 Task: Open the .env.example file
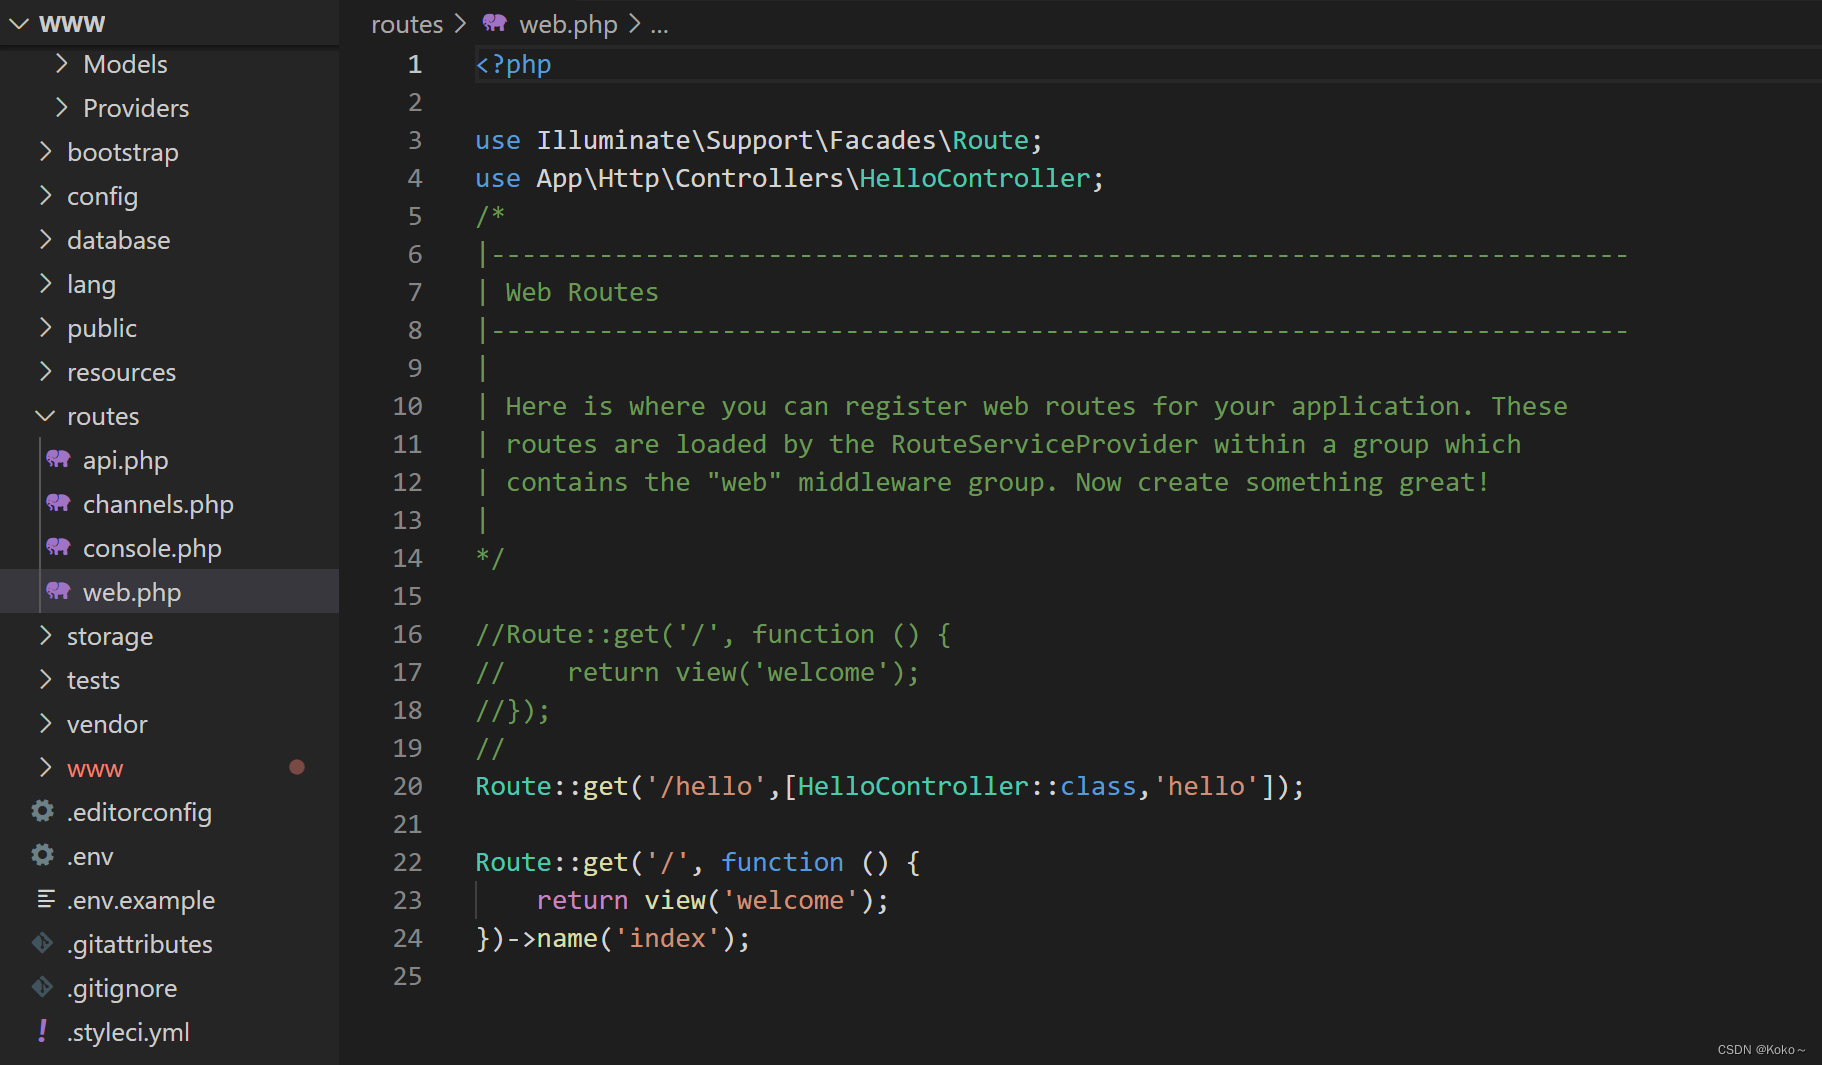point(141,900)
